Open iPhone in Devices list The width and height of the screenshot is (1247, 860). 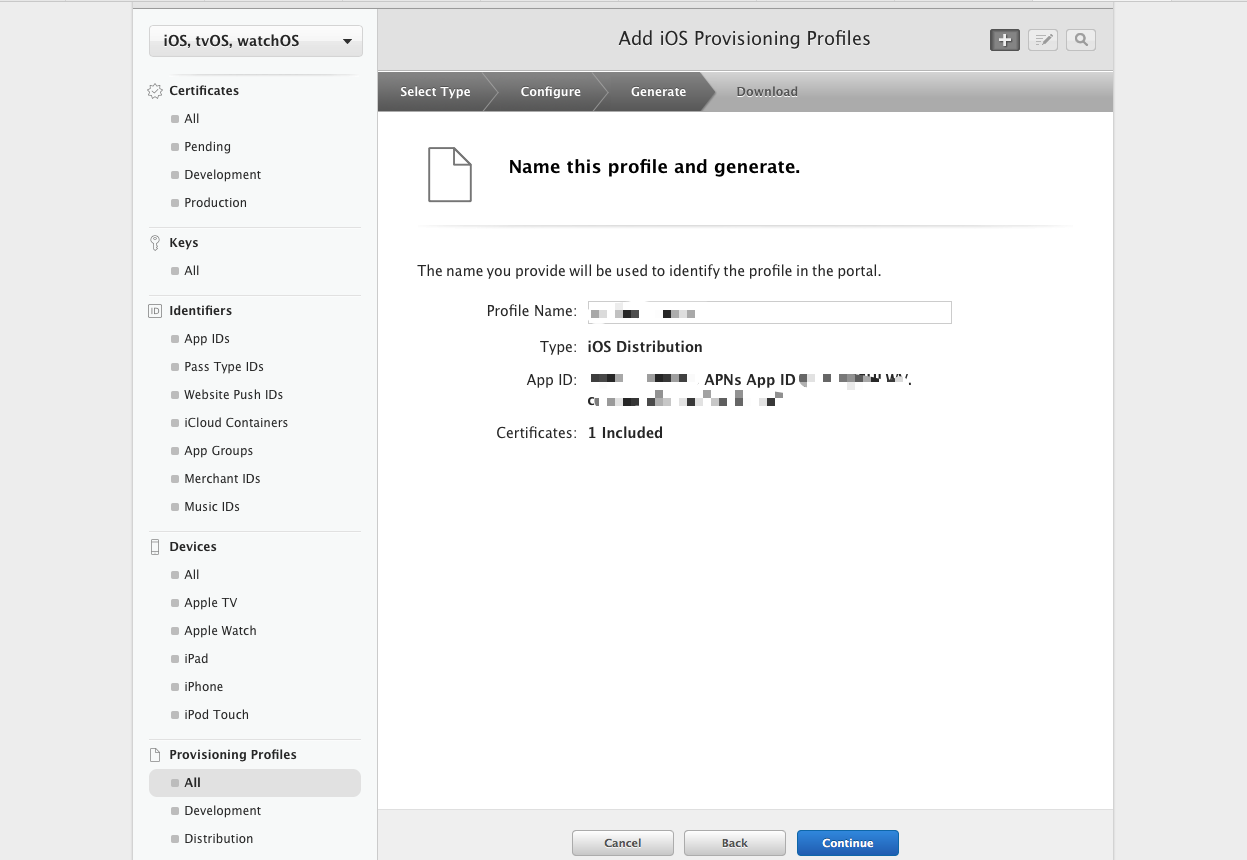204,687
